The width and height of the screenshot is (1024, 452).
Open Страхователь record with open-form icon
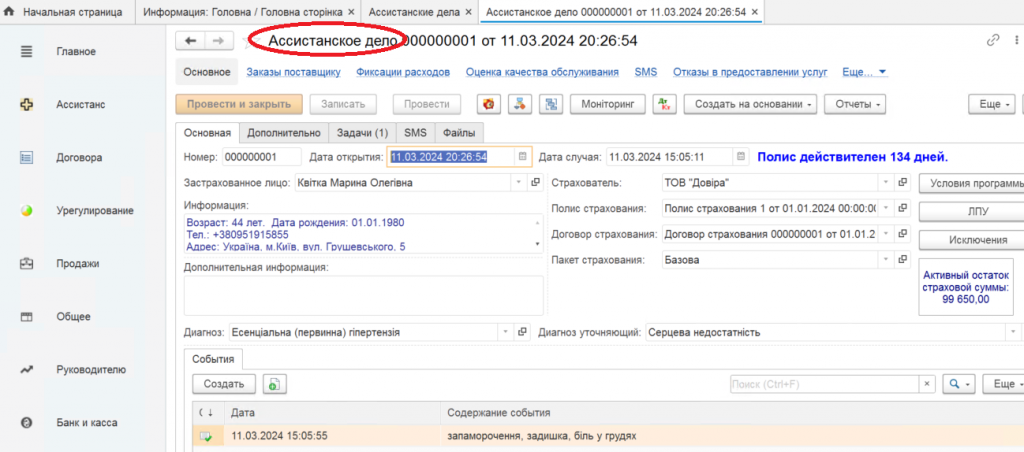point(902,183)
